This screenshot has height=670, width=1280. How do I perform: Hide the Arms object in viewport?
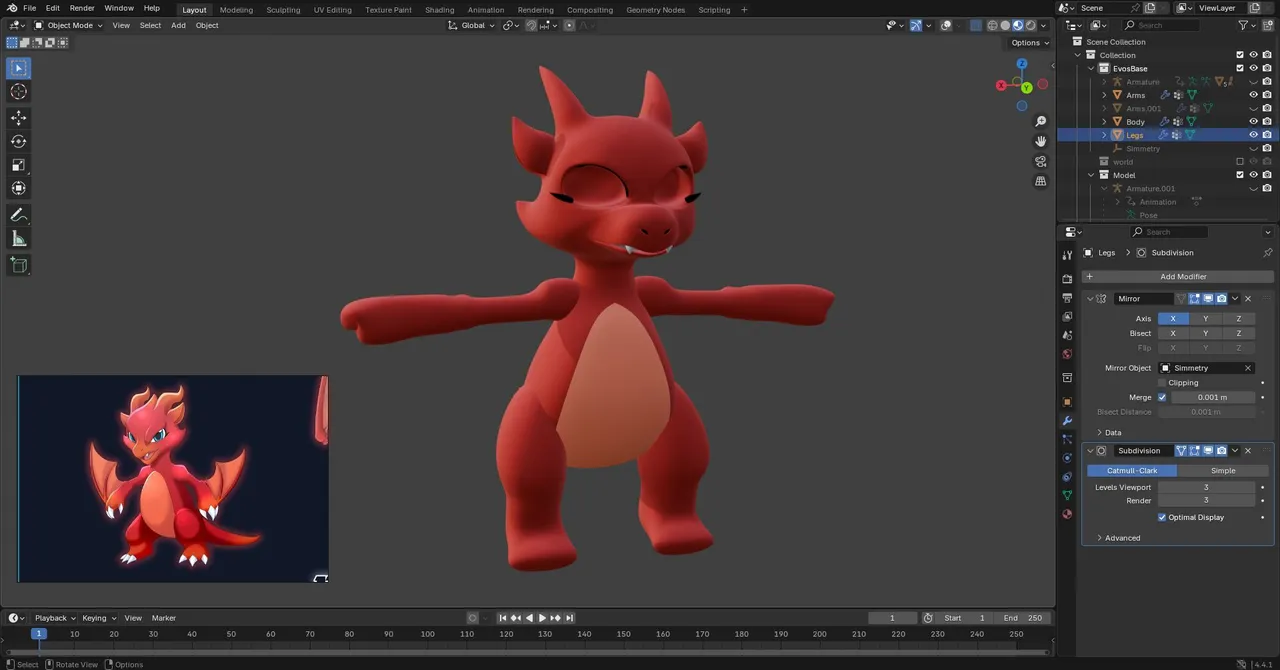coord(1253,95)
